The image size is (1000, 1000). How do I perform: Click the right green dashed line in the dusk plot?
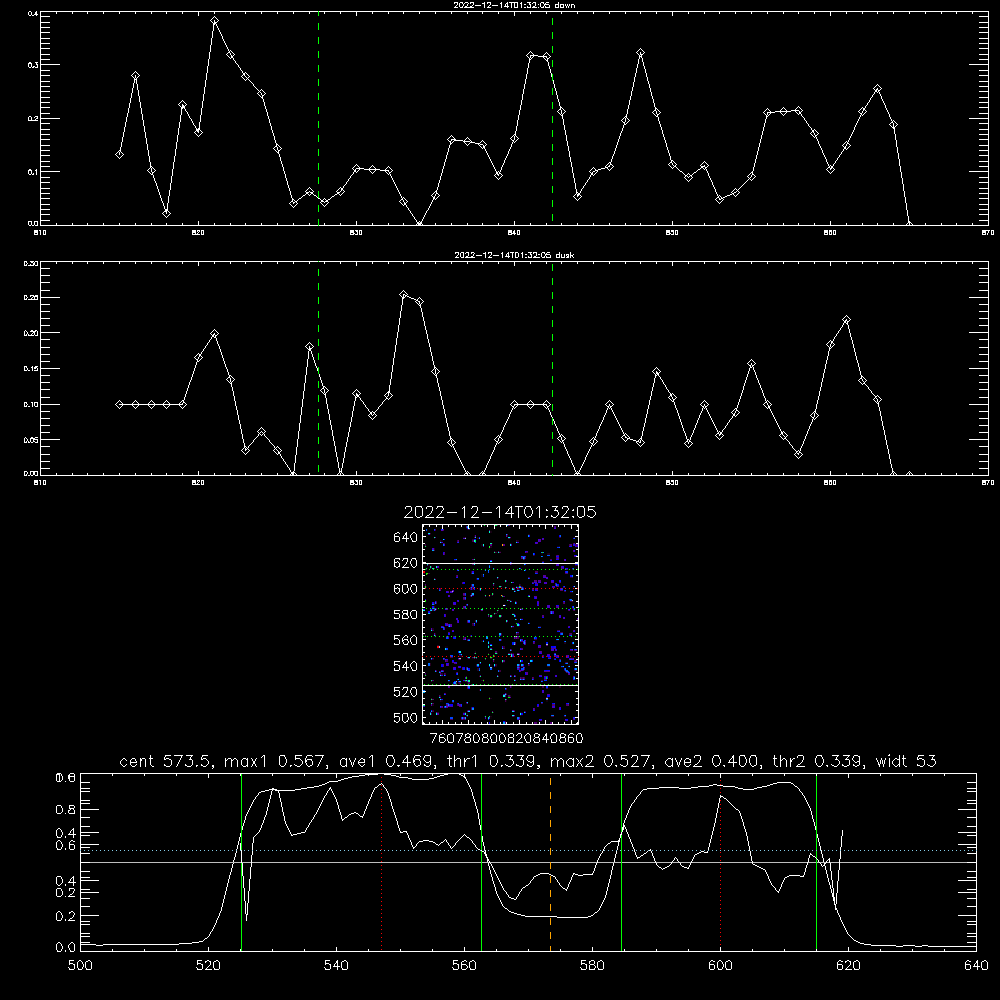pos(552,368)
